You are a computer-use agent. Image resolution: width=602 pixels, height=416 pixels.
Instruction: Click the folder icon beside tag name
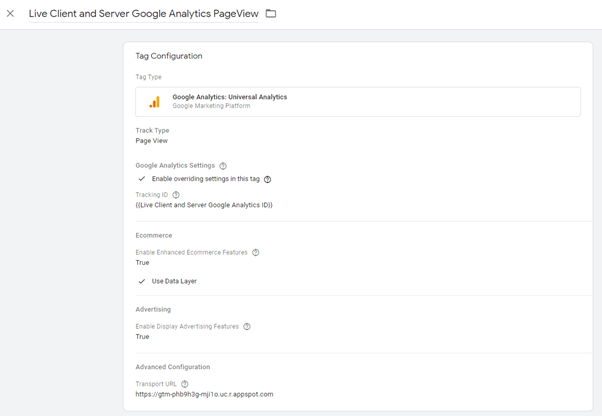271,13
